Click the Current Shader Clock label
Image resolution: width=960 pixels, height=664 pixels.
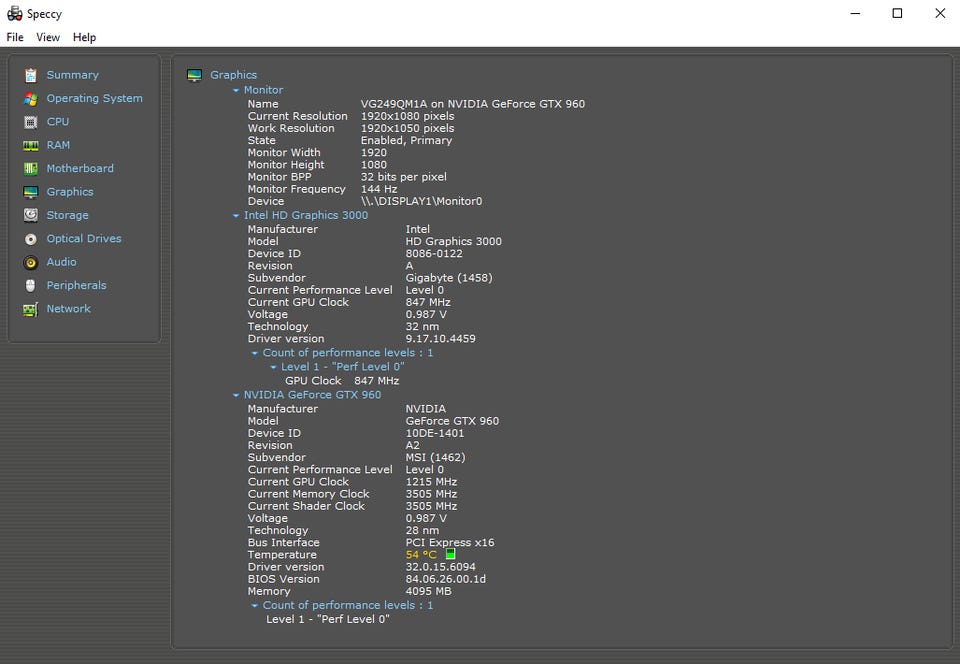(306, 506)
